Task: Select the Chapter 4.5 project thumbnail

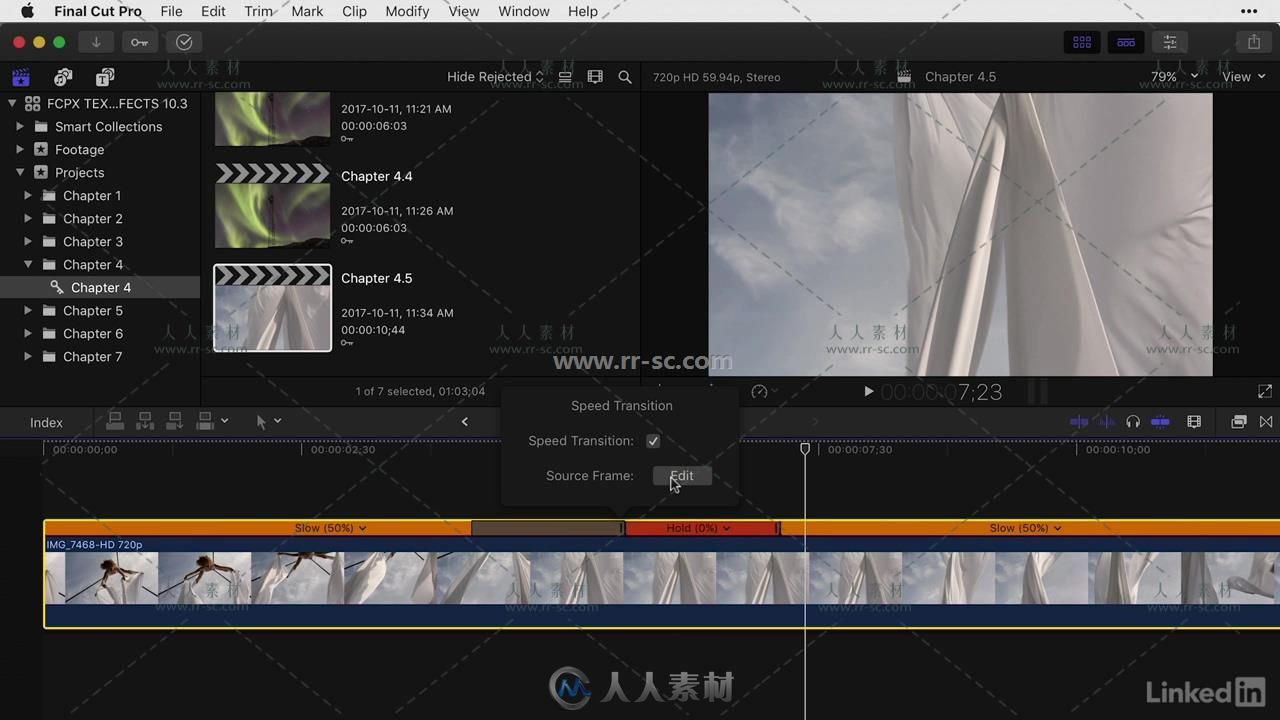Action: (x=272, y=308)
